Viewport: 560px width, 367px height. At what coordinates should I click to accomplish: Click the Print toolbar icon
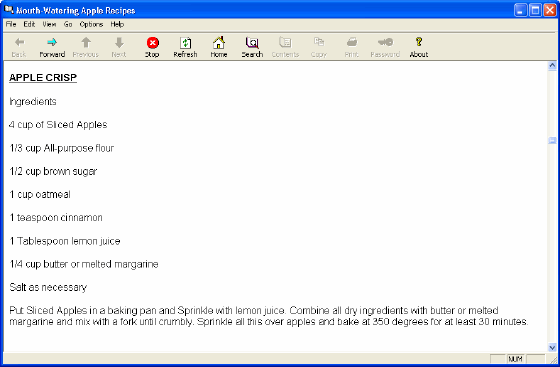tap(352, 42)
